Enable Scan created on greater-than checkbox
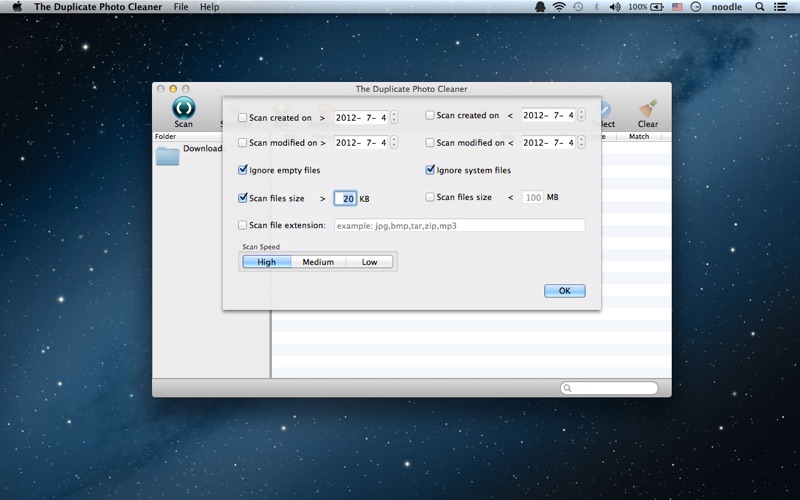 243,117
